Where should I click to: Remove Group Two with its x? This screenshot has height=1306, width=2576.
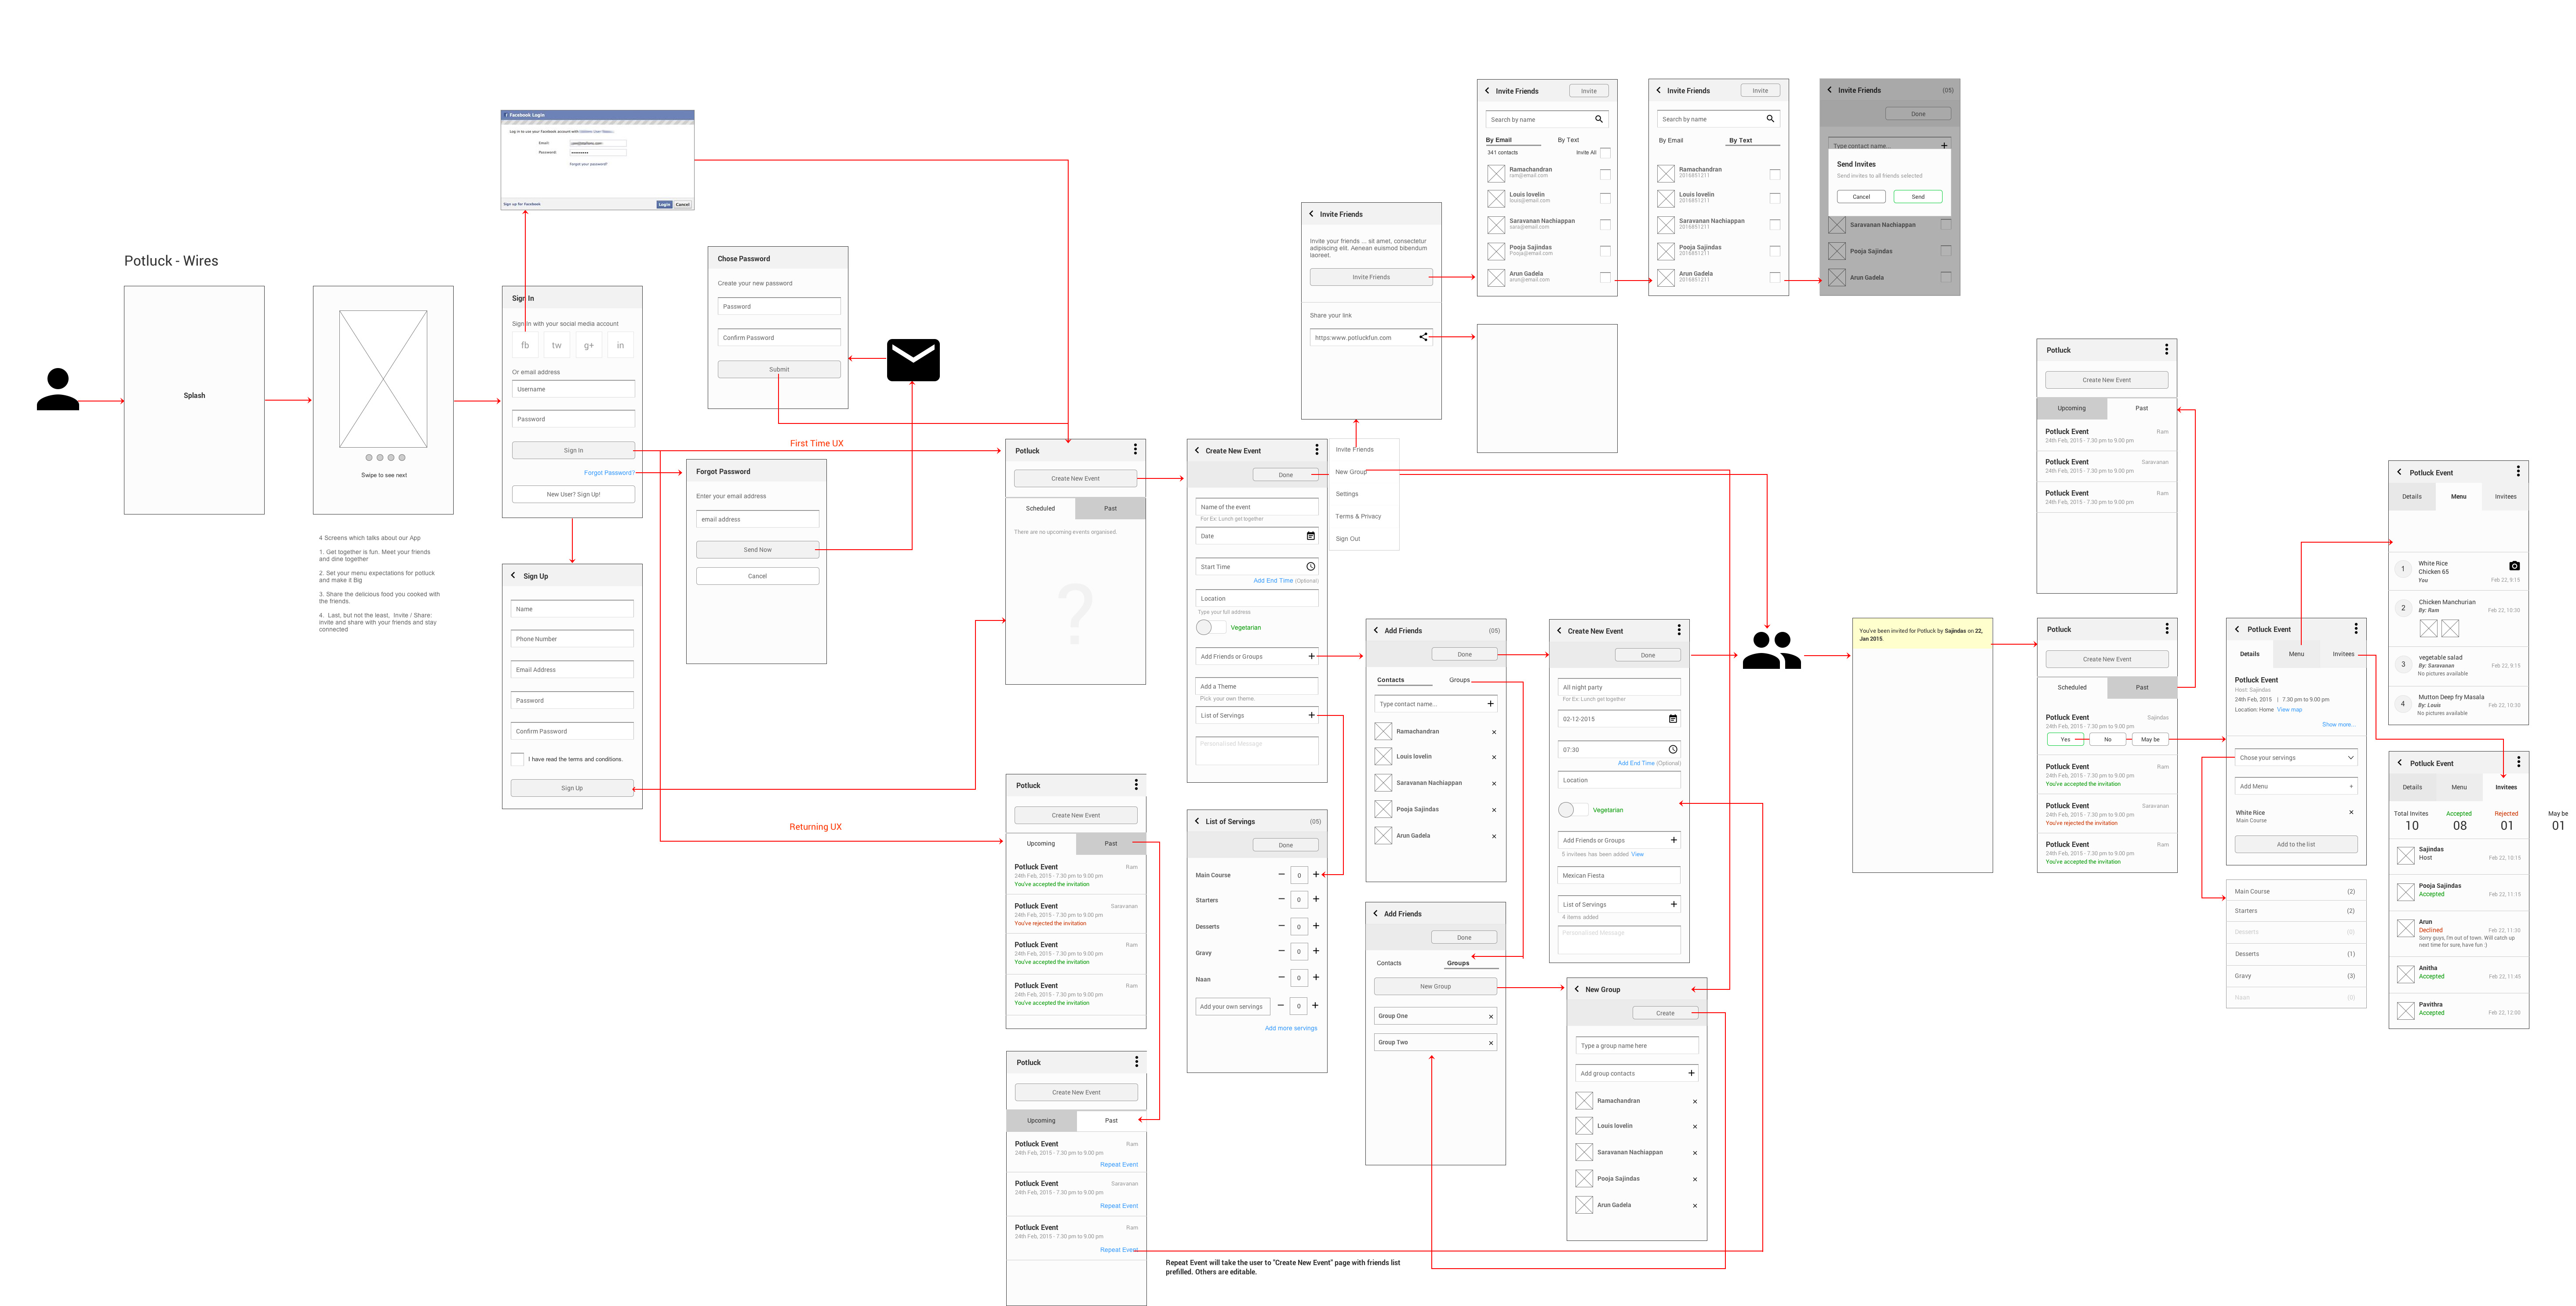pos(1490,1043)
